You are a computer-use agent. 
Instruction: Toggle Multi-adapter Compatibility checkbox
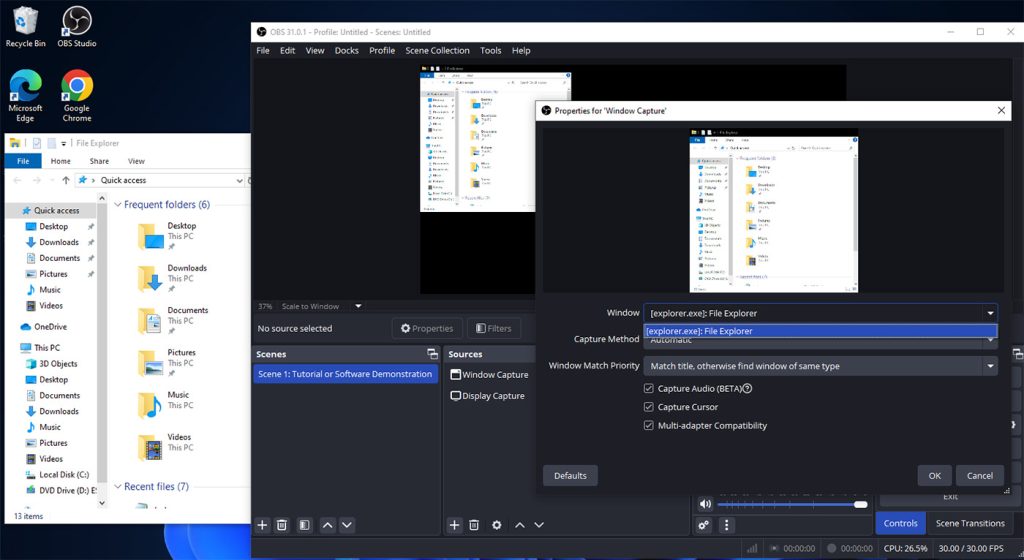pyautogui.click(x=648, y=426)
